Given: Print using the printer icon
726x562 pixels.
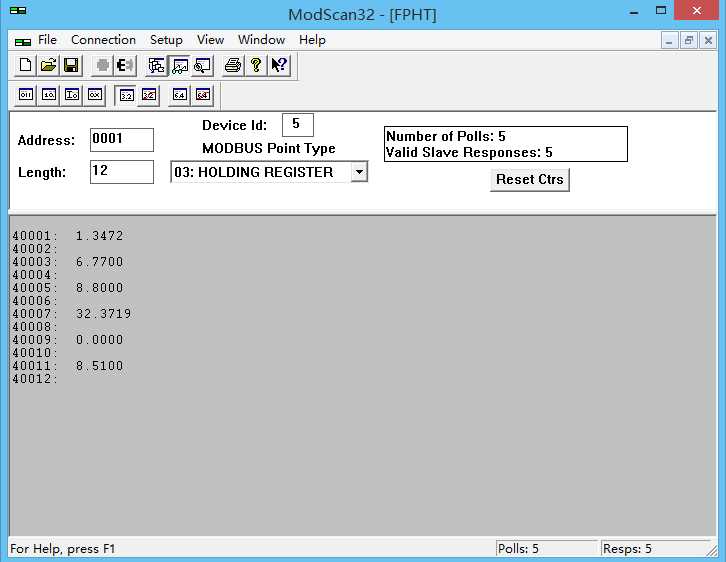Looking at the screenshot, I should pos(233,65).
